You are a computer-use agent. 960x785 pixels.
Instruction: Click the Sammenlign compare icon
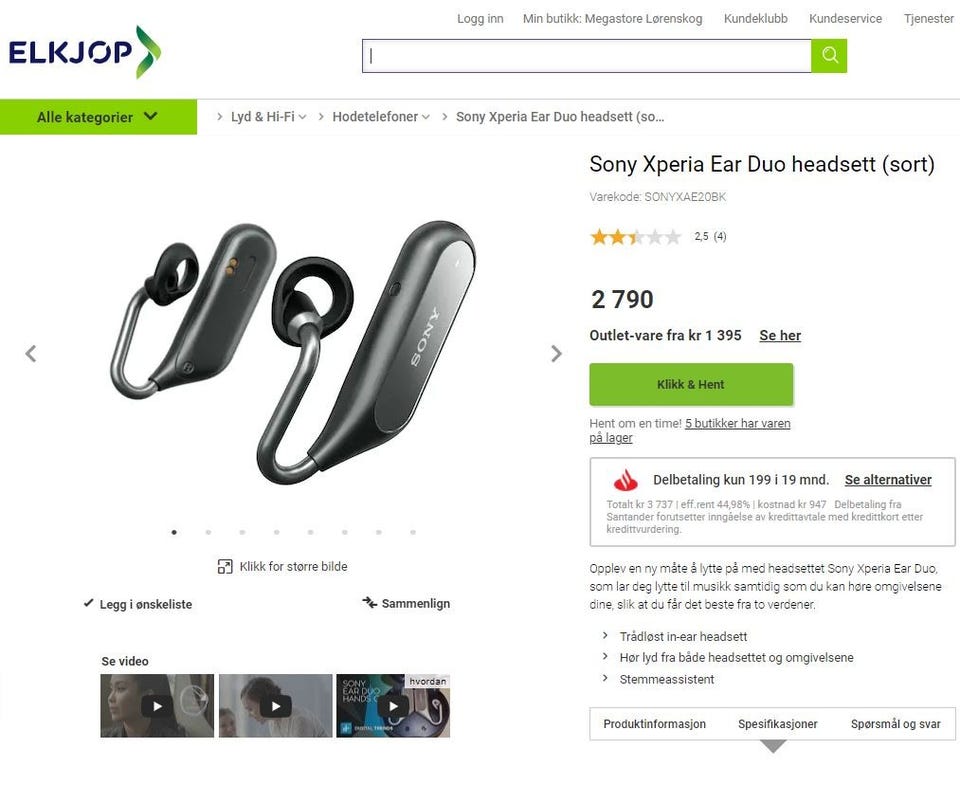(x=369, y=603)
